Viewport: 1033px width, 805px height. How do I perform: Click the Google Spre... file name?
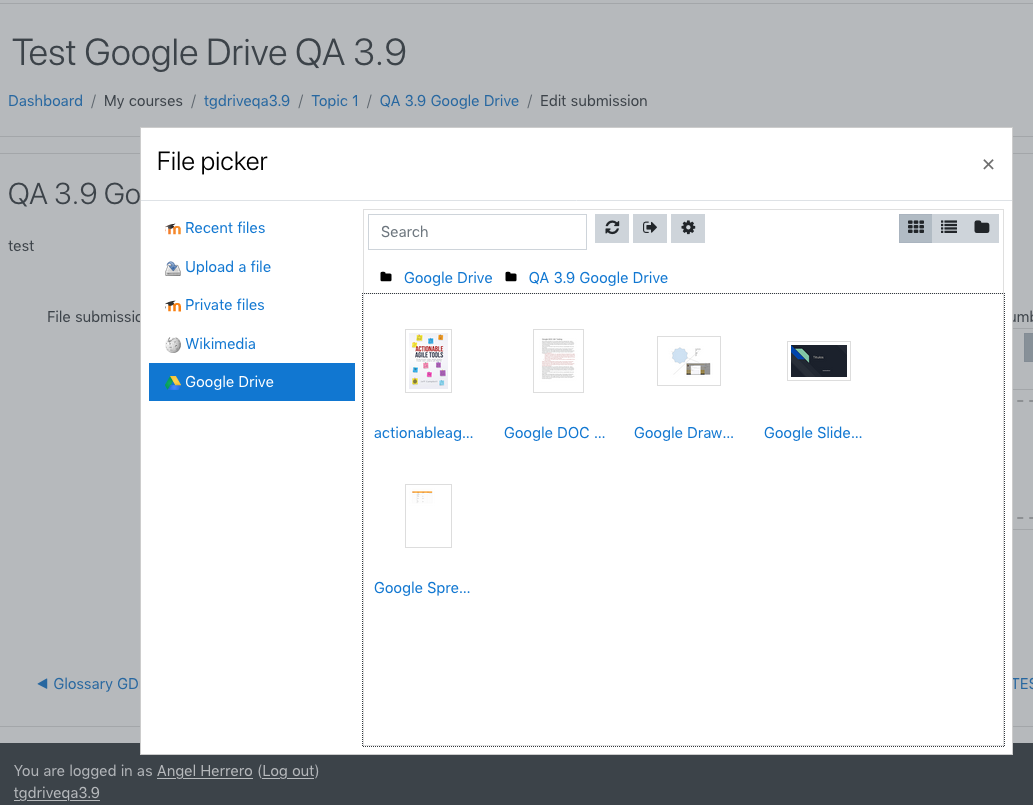click(422, 588)
